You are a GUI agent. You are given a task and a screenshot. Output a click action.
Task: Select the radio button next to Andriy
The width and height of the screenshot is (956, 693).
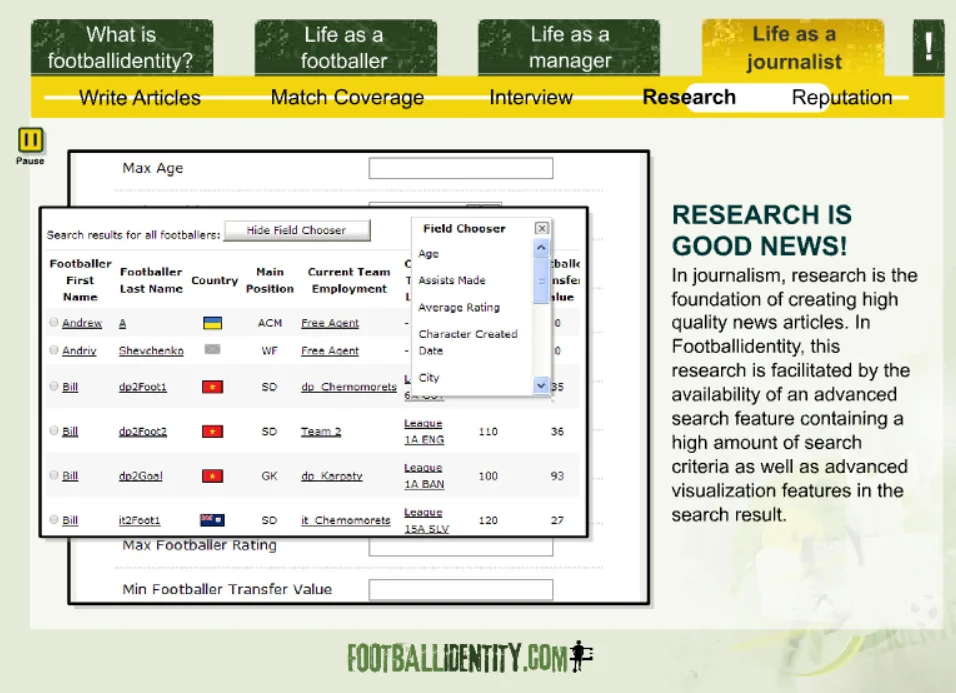coord(54,350)
